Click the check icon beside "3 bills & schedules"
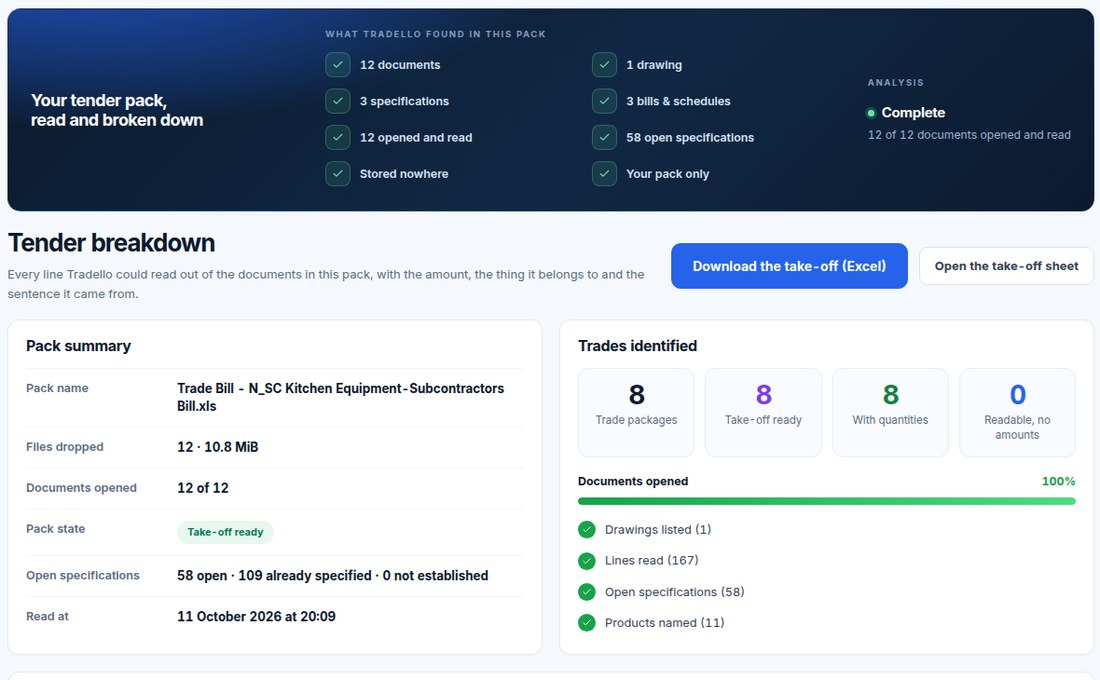 click(604, 101)
